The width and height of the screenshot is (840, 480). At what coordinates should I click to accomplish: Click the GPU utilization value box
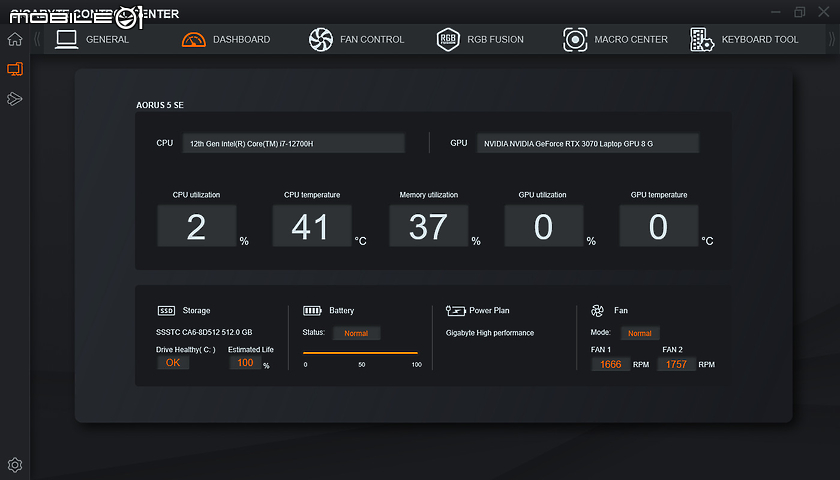(544, 226)
